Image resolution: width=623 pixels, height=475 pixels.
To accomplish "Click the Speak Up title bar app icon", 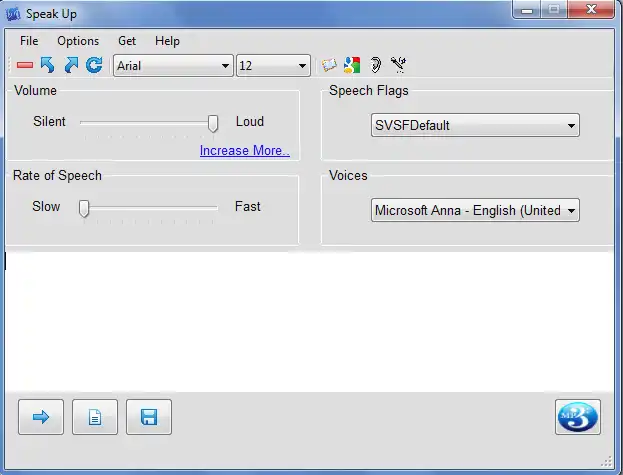I will (13, 14).
